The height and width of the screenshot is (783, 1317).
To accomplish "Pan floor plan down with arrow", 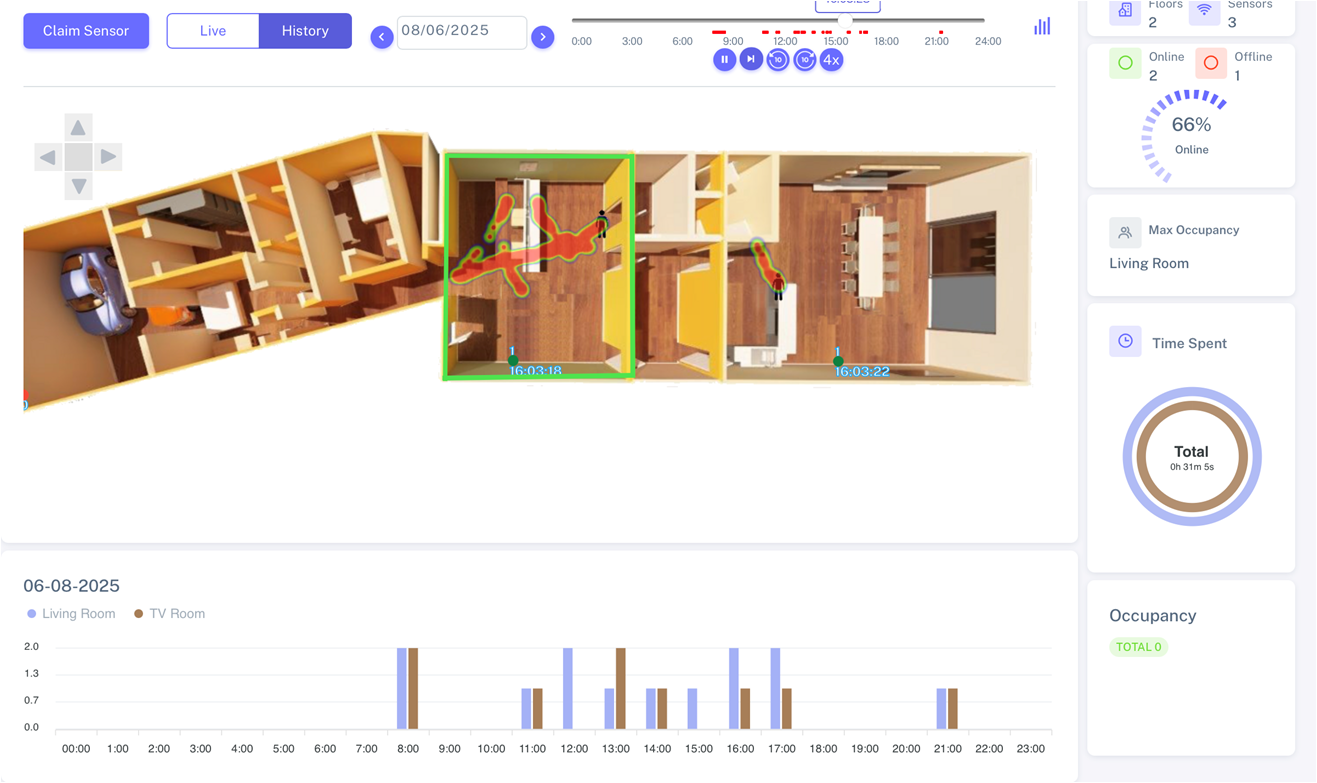I will [78, 186].
